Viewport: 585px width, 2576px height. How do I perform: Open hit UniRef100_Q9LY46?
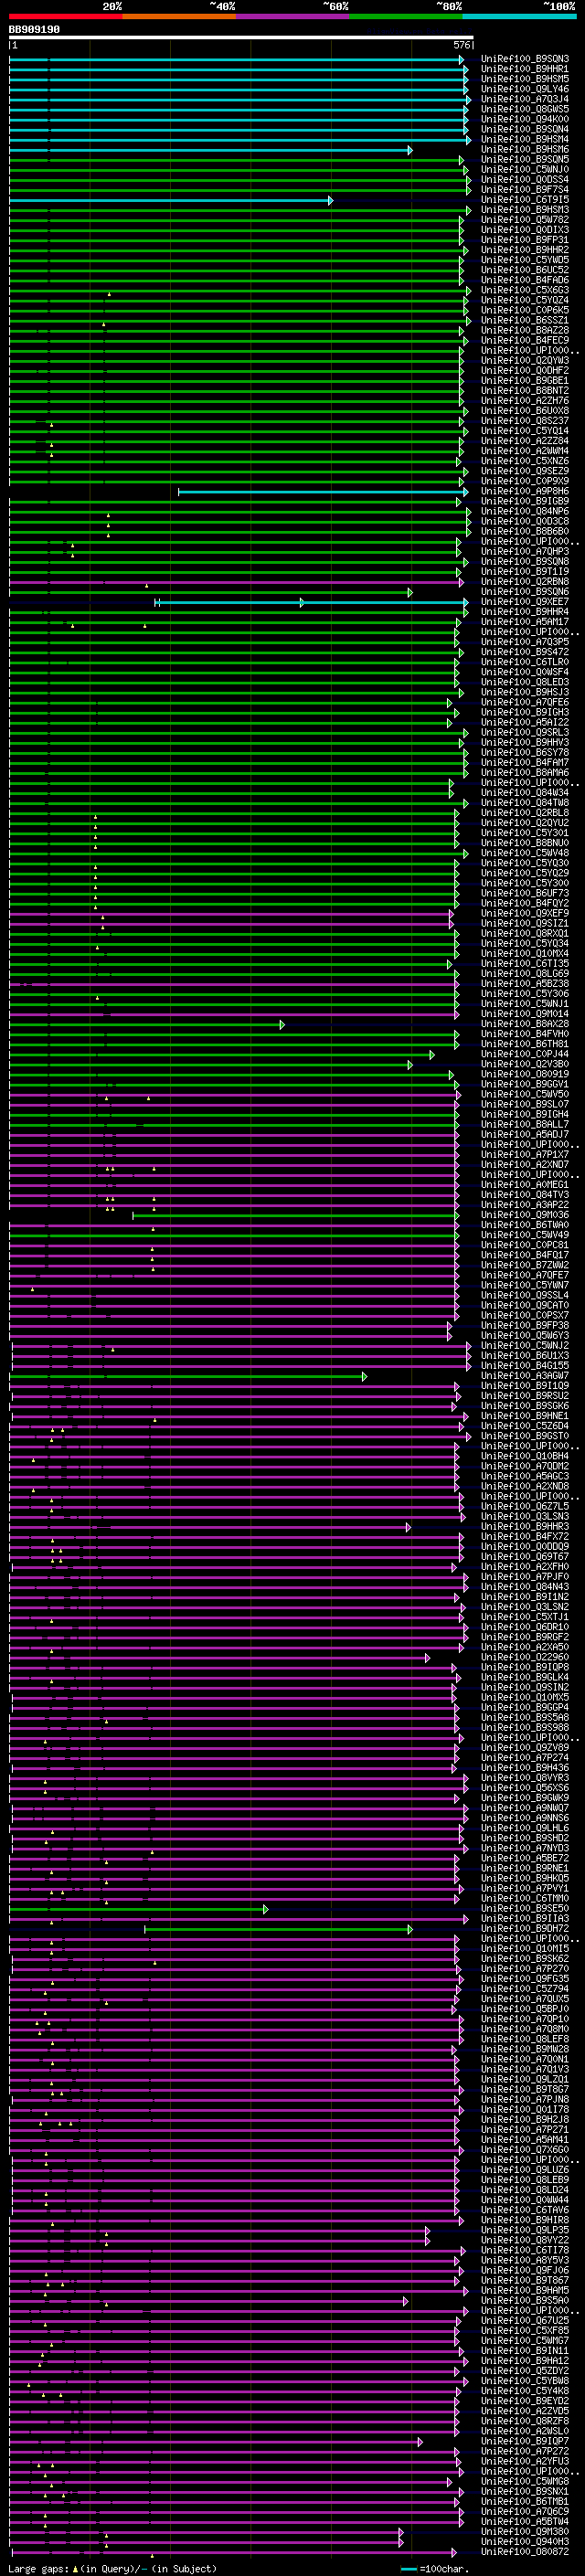[525, 90]
